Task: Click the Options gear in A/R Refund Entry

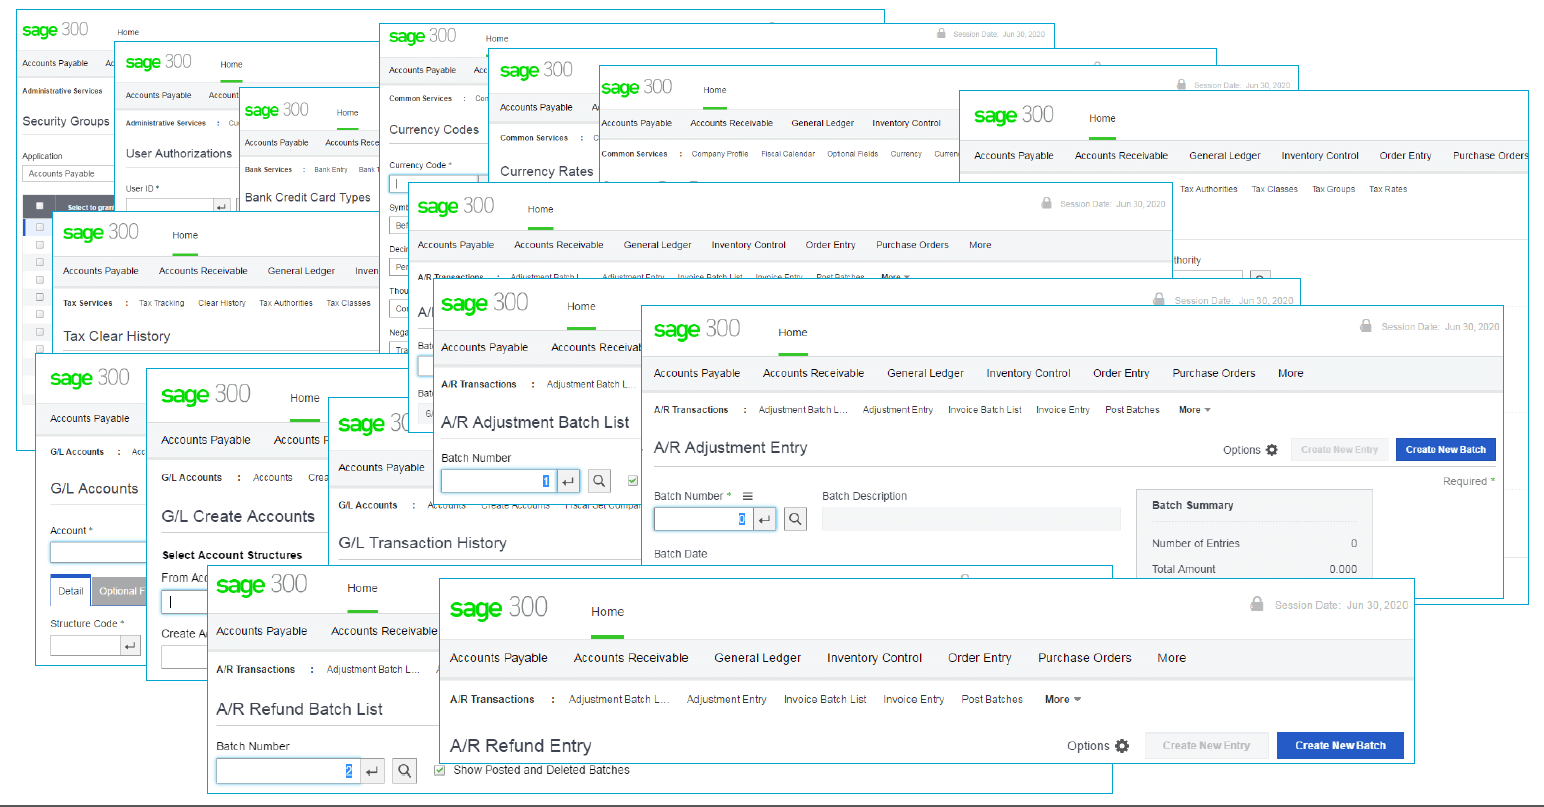Action: (1122, 746)
